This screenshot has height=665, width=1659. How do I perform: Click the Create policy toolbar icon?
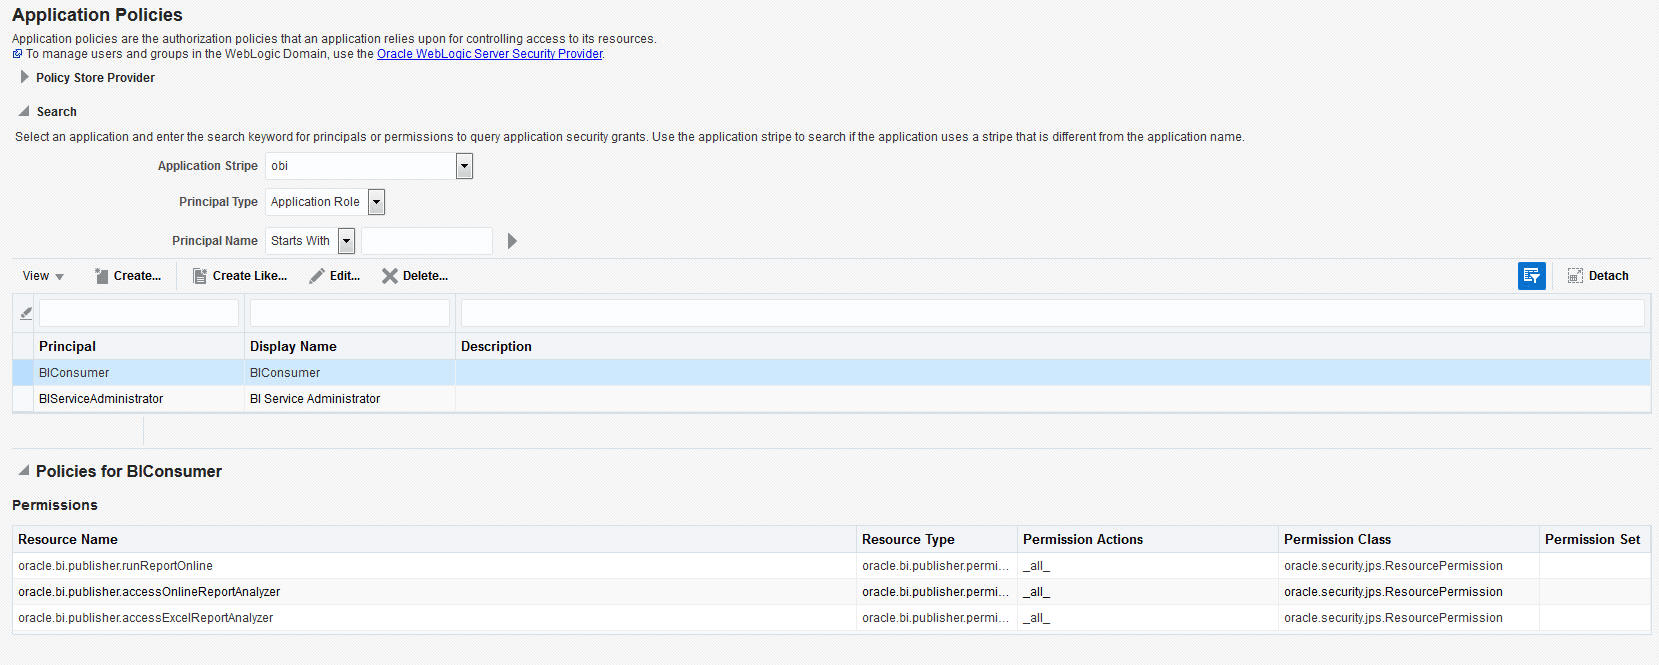click(x=101, y=276)
